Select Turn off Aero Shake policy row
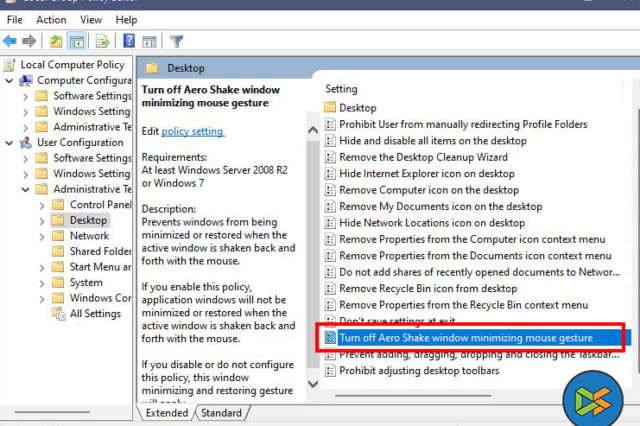640x426 pixels. coord(478,338)
